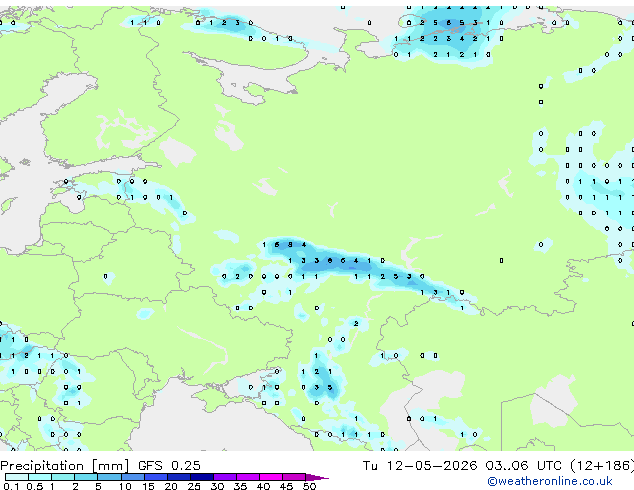Click the '50' legend scale label
The height and width of the screenshot is (490, 634).
(x=309, y=486)
